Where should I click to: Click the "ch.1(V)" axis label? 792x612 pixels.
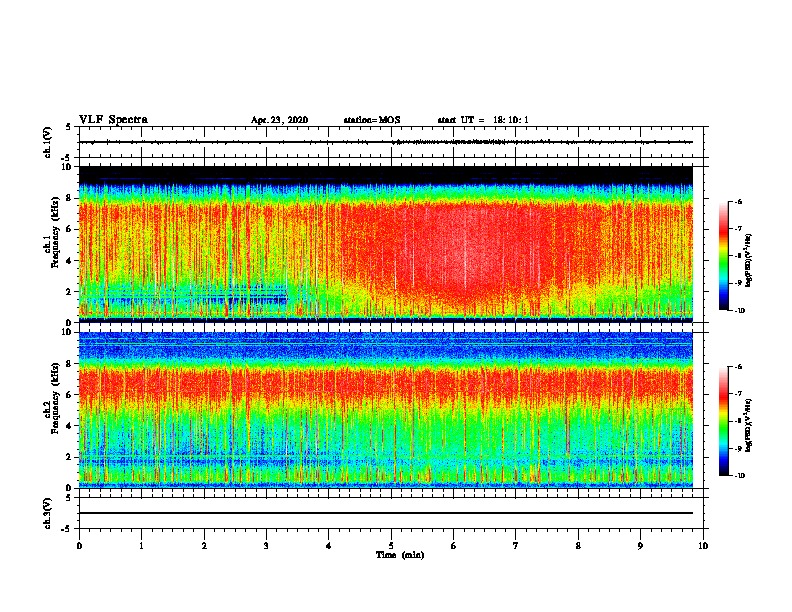coord(48,142)
